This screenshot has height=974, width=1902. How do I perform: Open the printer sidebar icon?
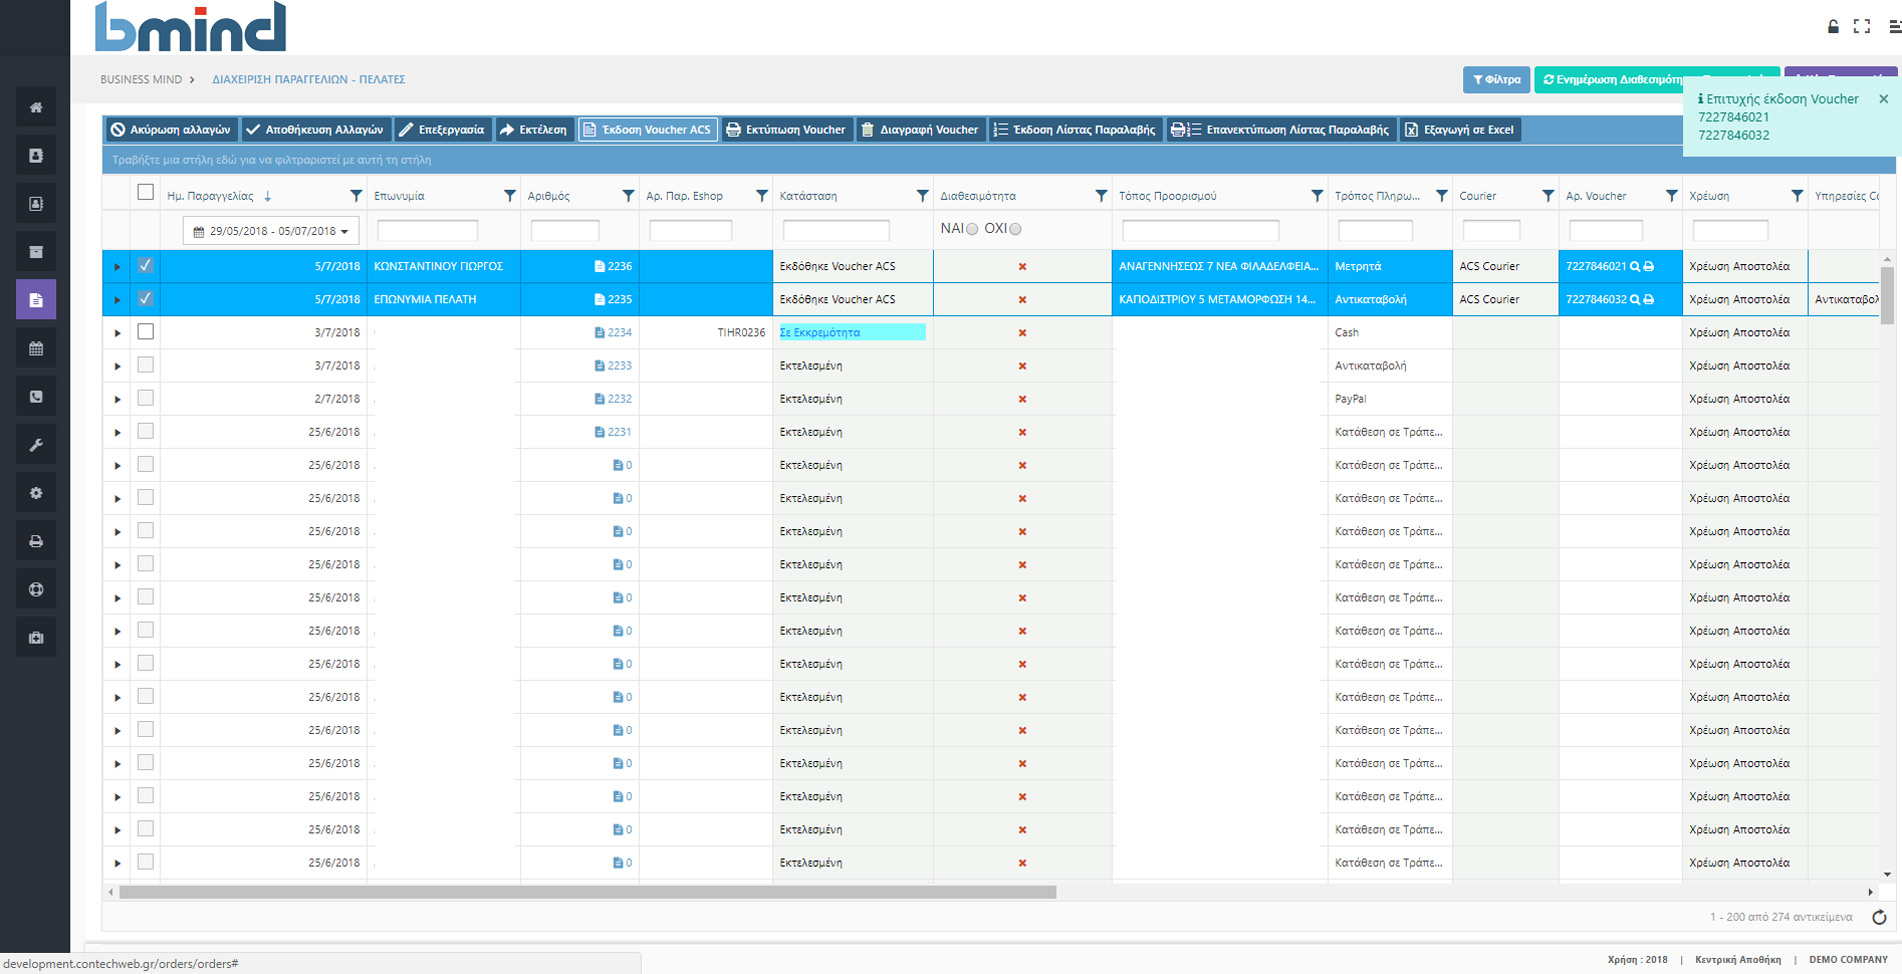(x=36, y=541)
